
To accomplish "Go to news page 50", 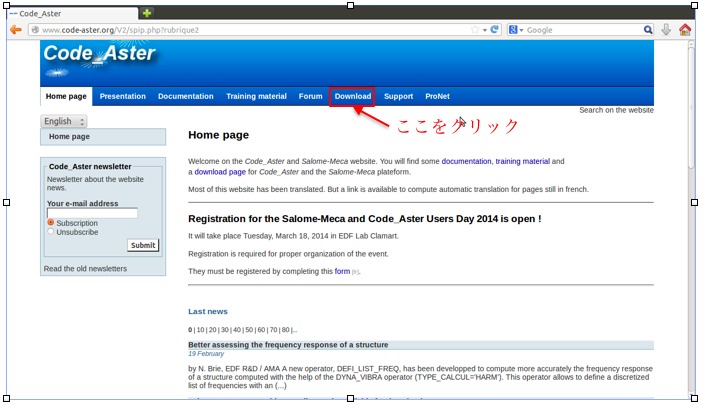I will pyautogui.click(x=249, y=330).
